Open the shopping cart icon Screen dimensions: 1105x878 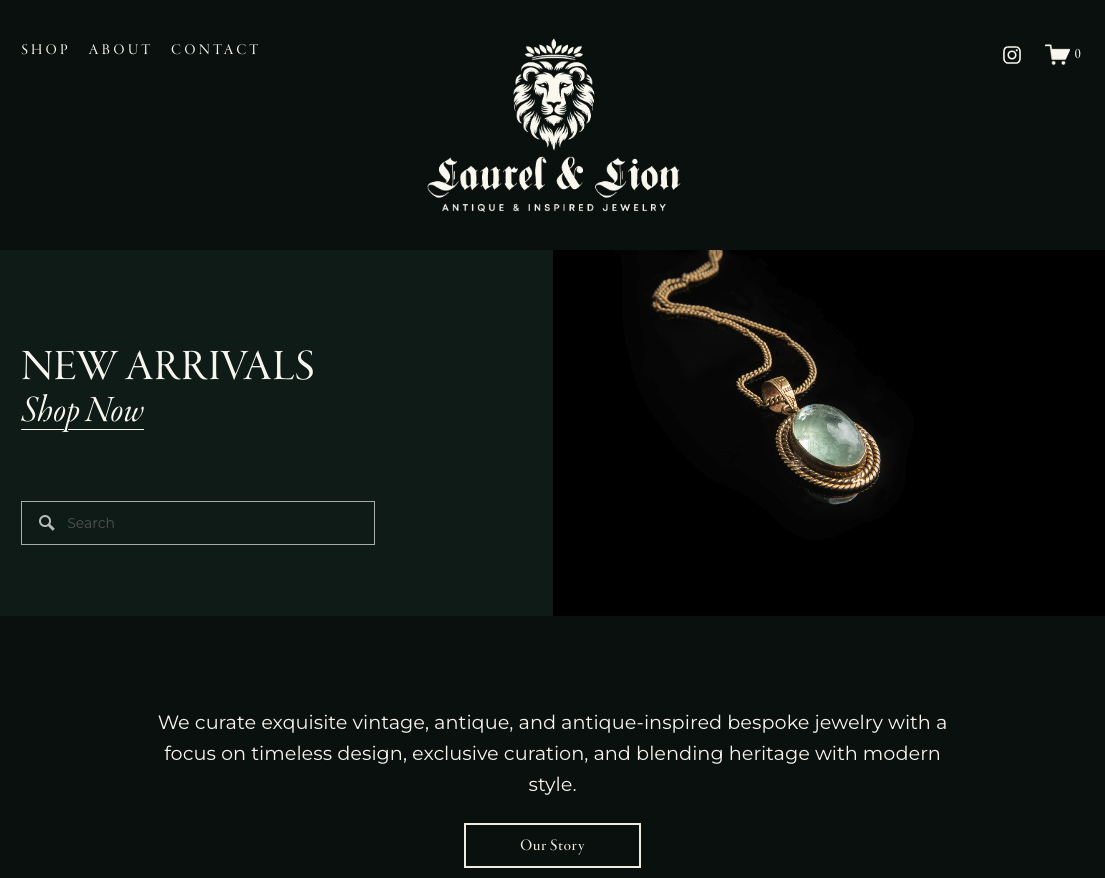[1057, 54]
